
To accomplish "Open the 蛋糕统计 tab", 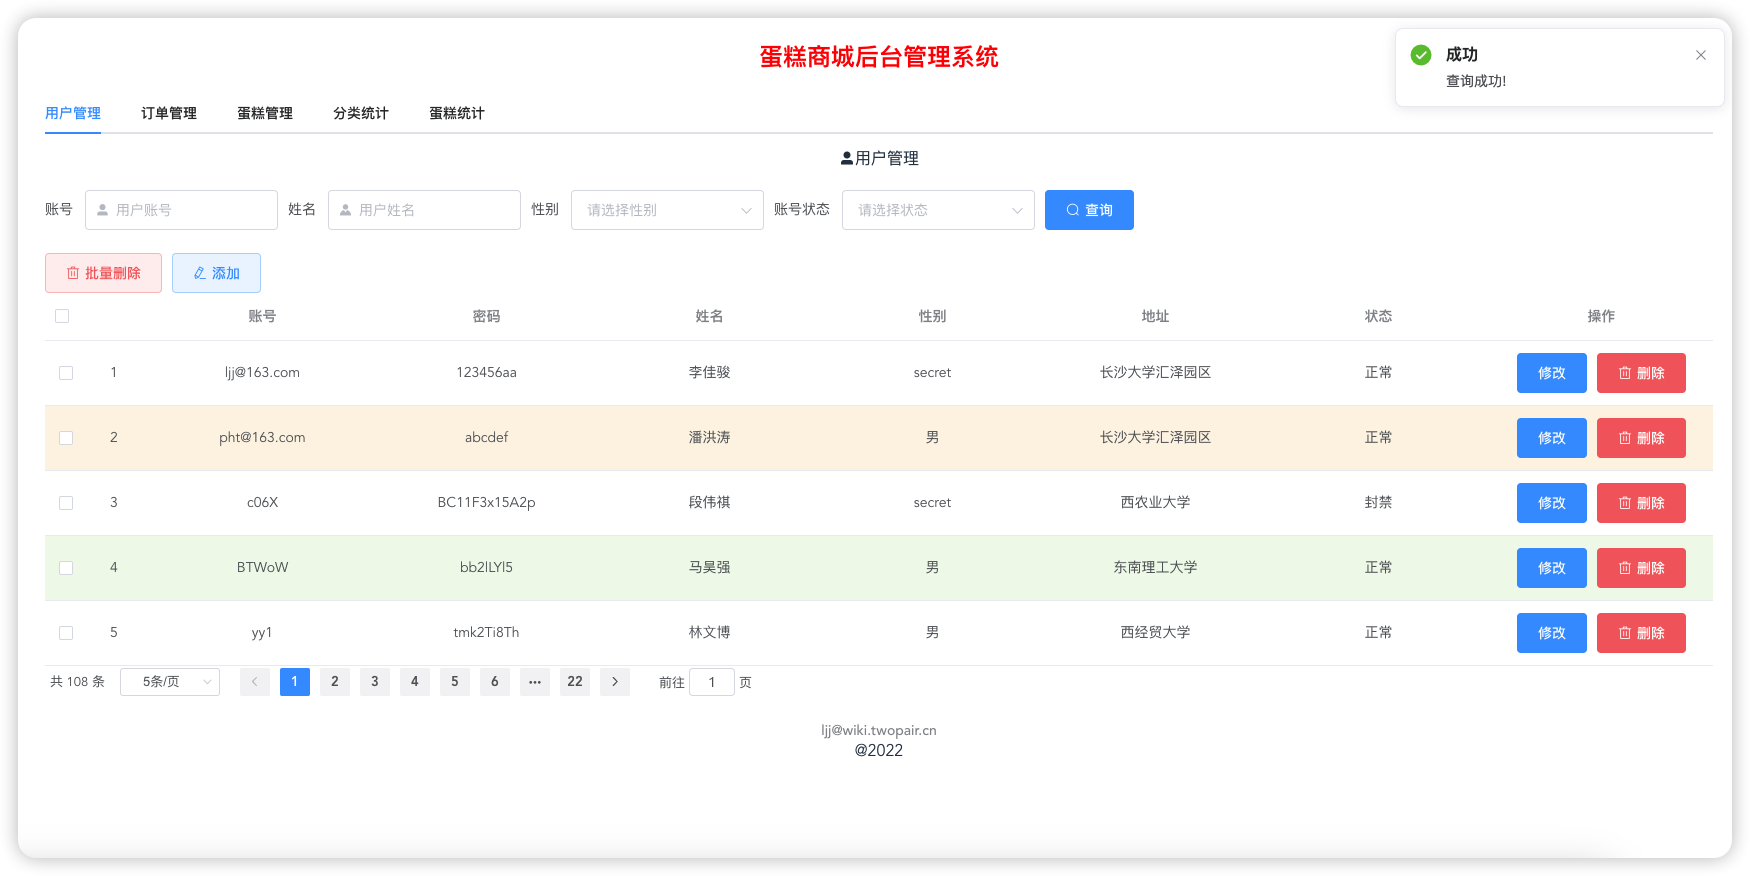I will (x=456, y=113).
